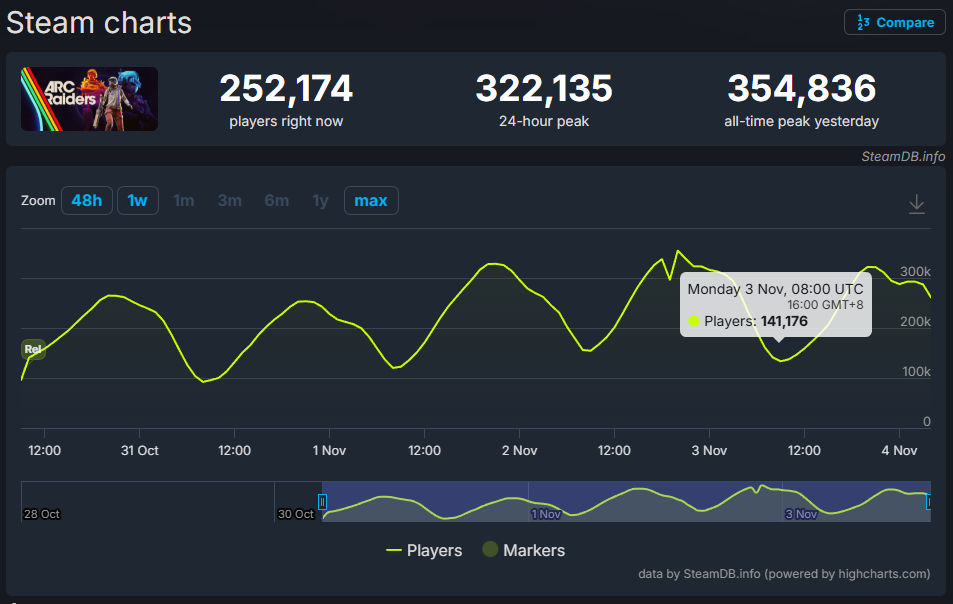Click 28 Oct area in navigator

43,514
